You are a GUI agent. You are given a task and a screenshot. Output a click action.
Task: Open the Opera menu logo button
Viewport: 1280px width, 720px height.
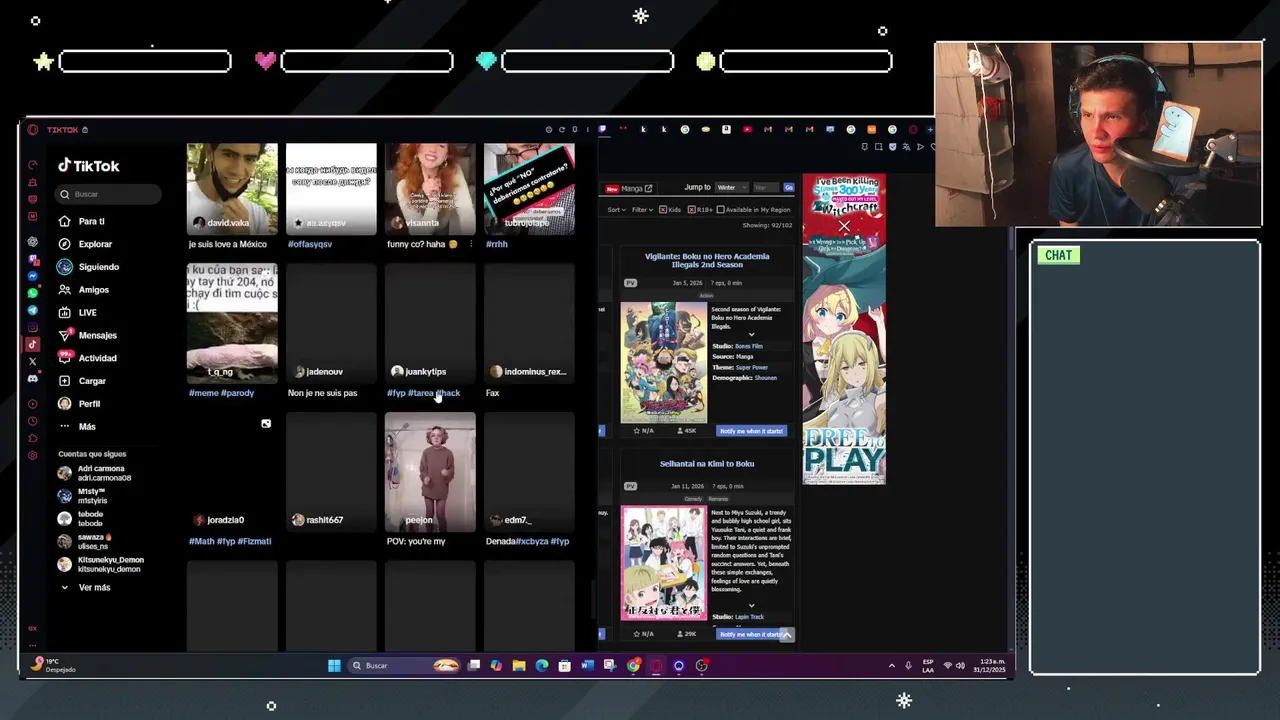click(x=33, y=130)
